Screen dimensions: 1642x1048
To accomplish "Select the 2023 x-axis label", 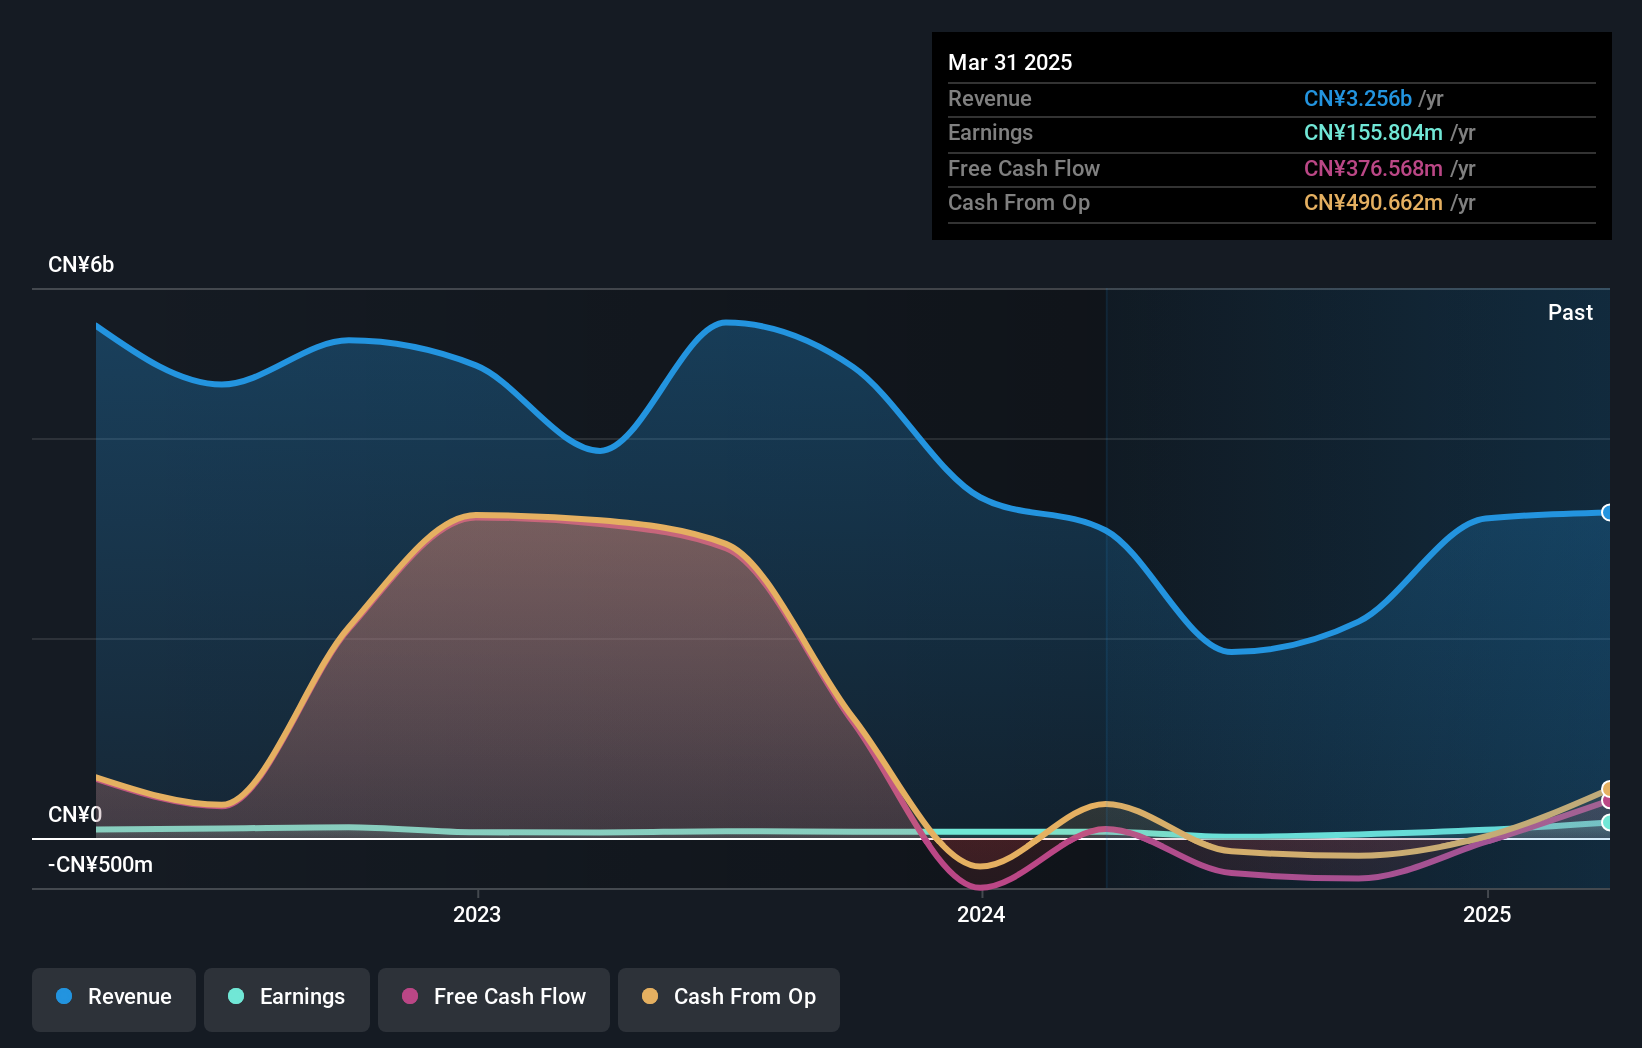I will [477, 914].
